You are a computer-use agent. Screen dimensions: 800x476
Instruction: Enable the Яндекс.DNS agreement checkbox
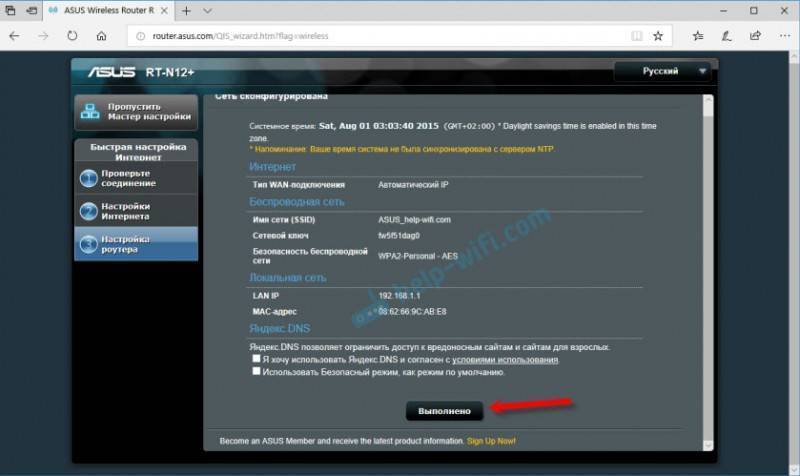(x=256, y=359)
